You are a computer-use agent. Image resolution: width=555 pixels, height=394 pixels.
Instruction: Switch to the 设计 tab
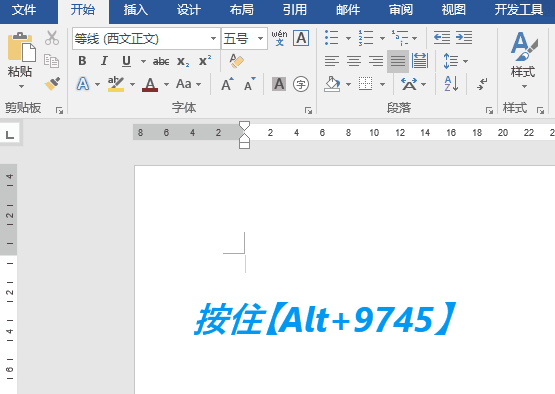189,10
